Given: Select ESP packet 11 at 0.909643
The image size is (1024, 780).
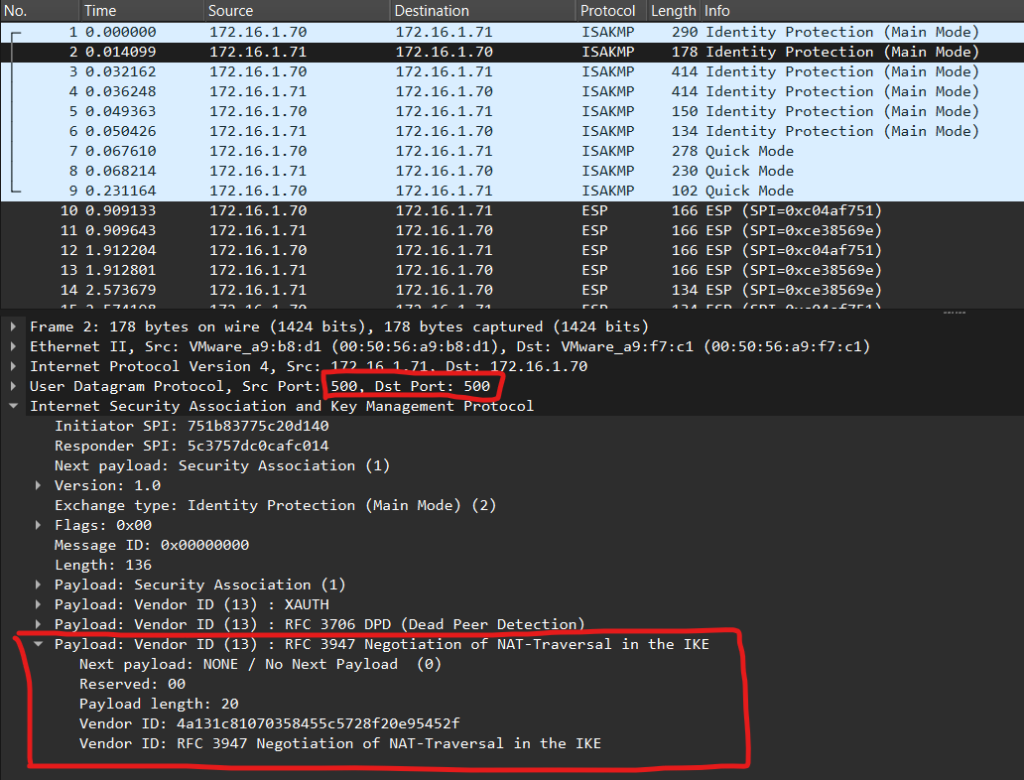Looking at the screenshot, I should click(512, 231).
